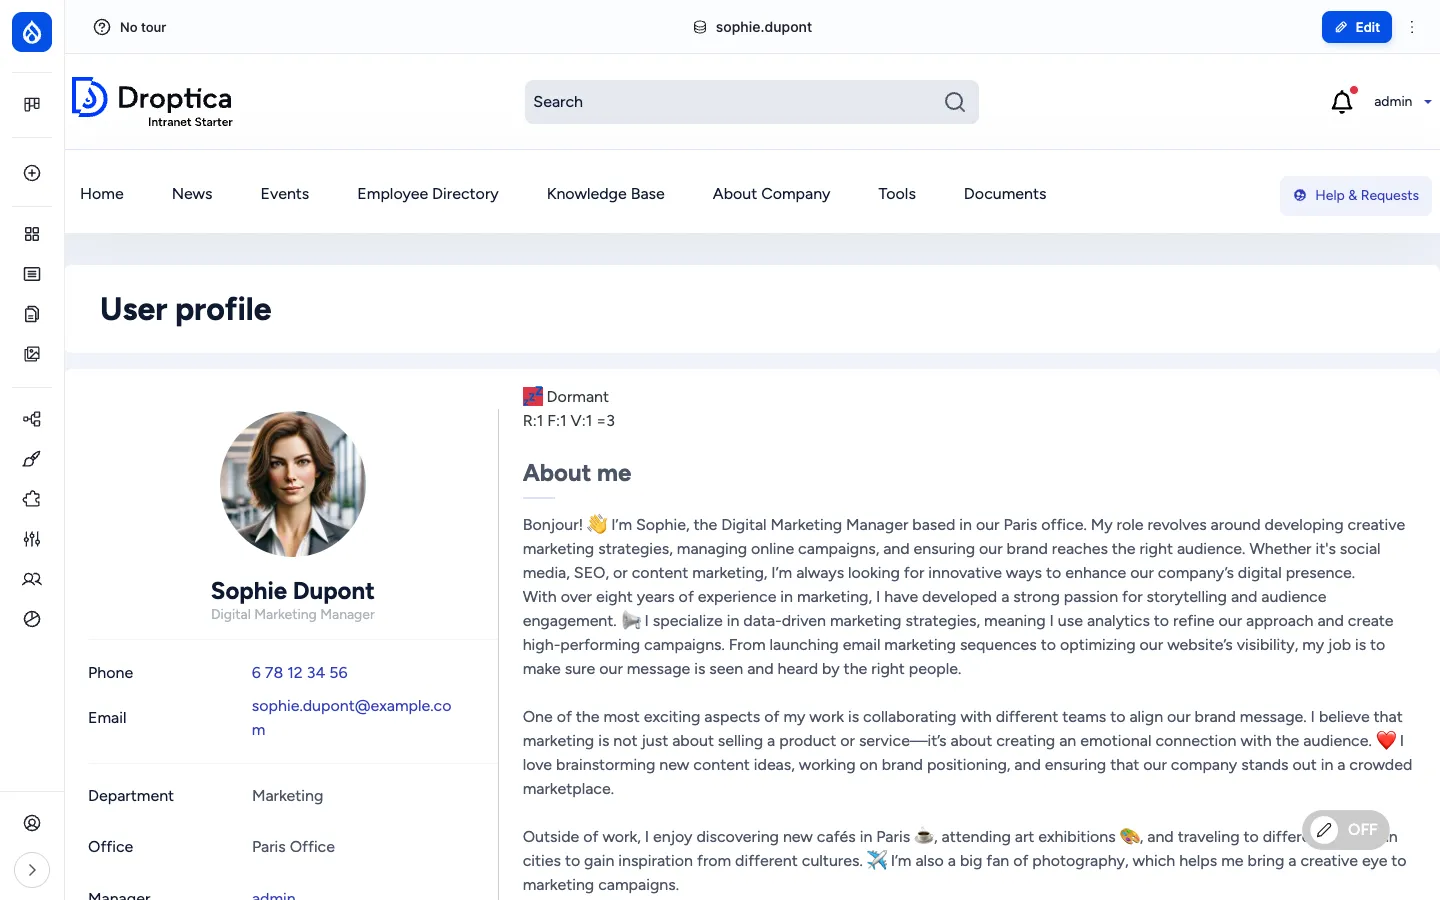Click the Digital Marketing Manager job title
This screenshot has width=1440, height=900.
[x=293, y=615]
